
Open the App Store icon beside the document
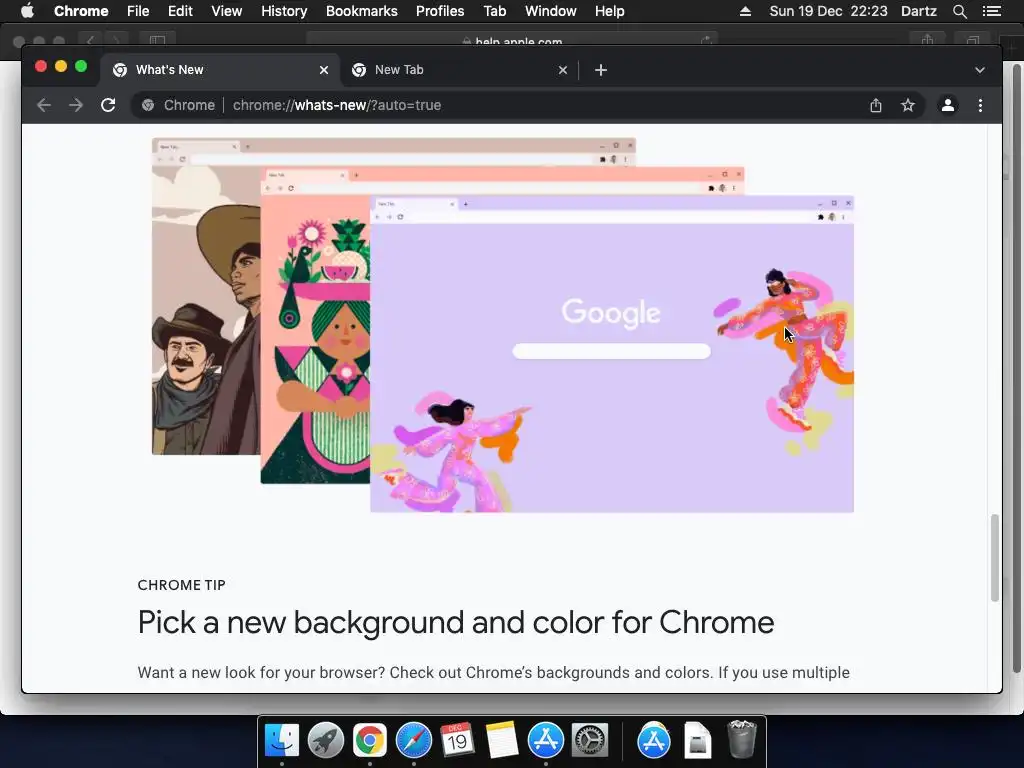coord(654,741)
